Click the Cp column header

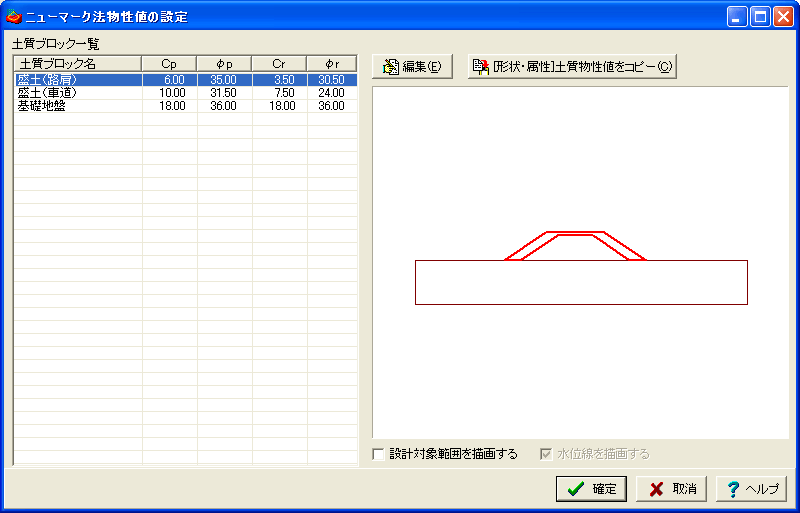tap(169, 64)
